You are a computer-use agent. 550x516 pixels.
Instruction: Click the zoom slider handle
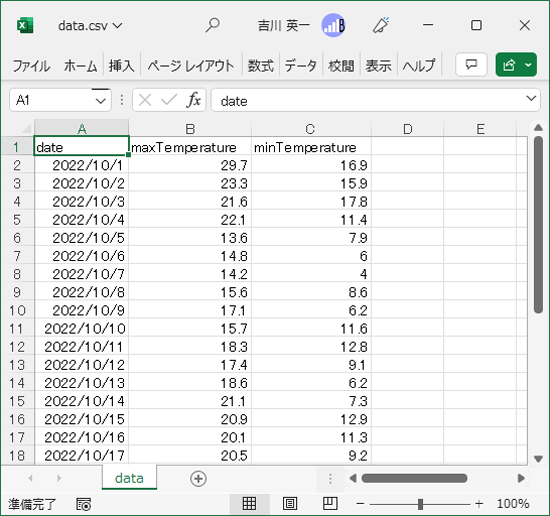pyautogui.click(x=420, y=504)
